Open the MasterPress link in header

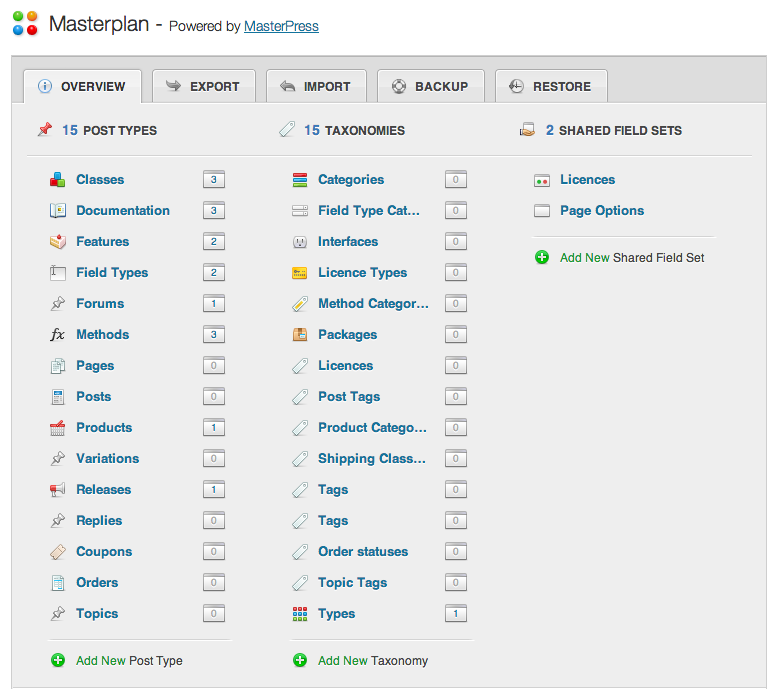click(x=281, y=26)
